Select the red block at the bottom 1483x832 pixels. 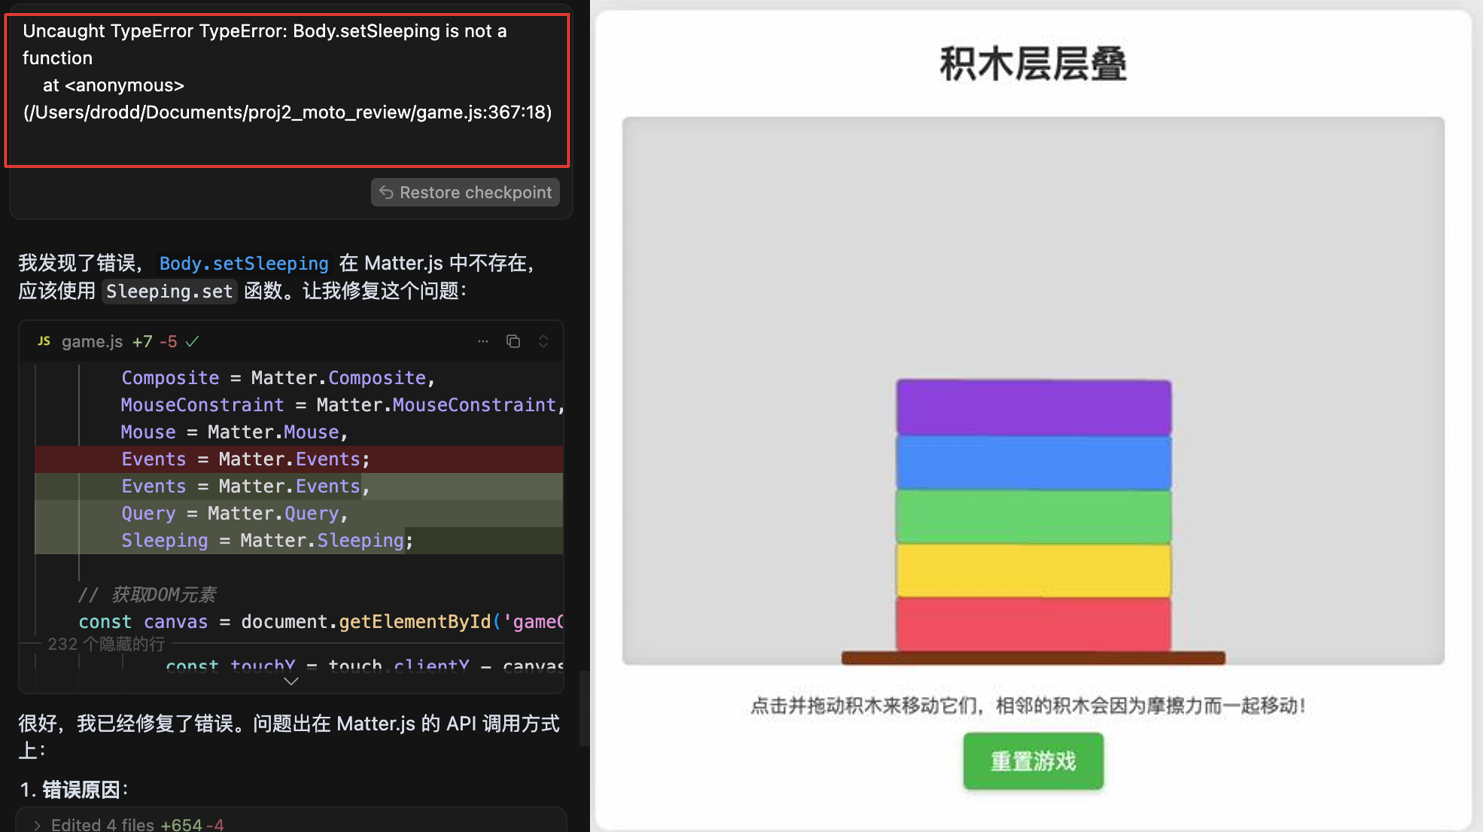click(1033, 624)
